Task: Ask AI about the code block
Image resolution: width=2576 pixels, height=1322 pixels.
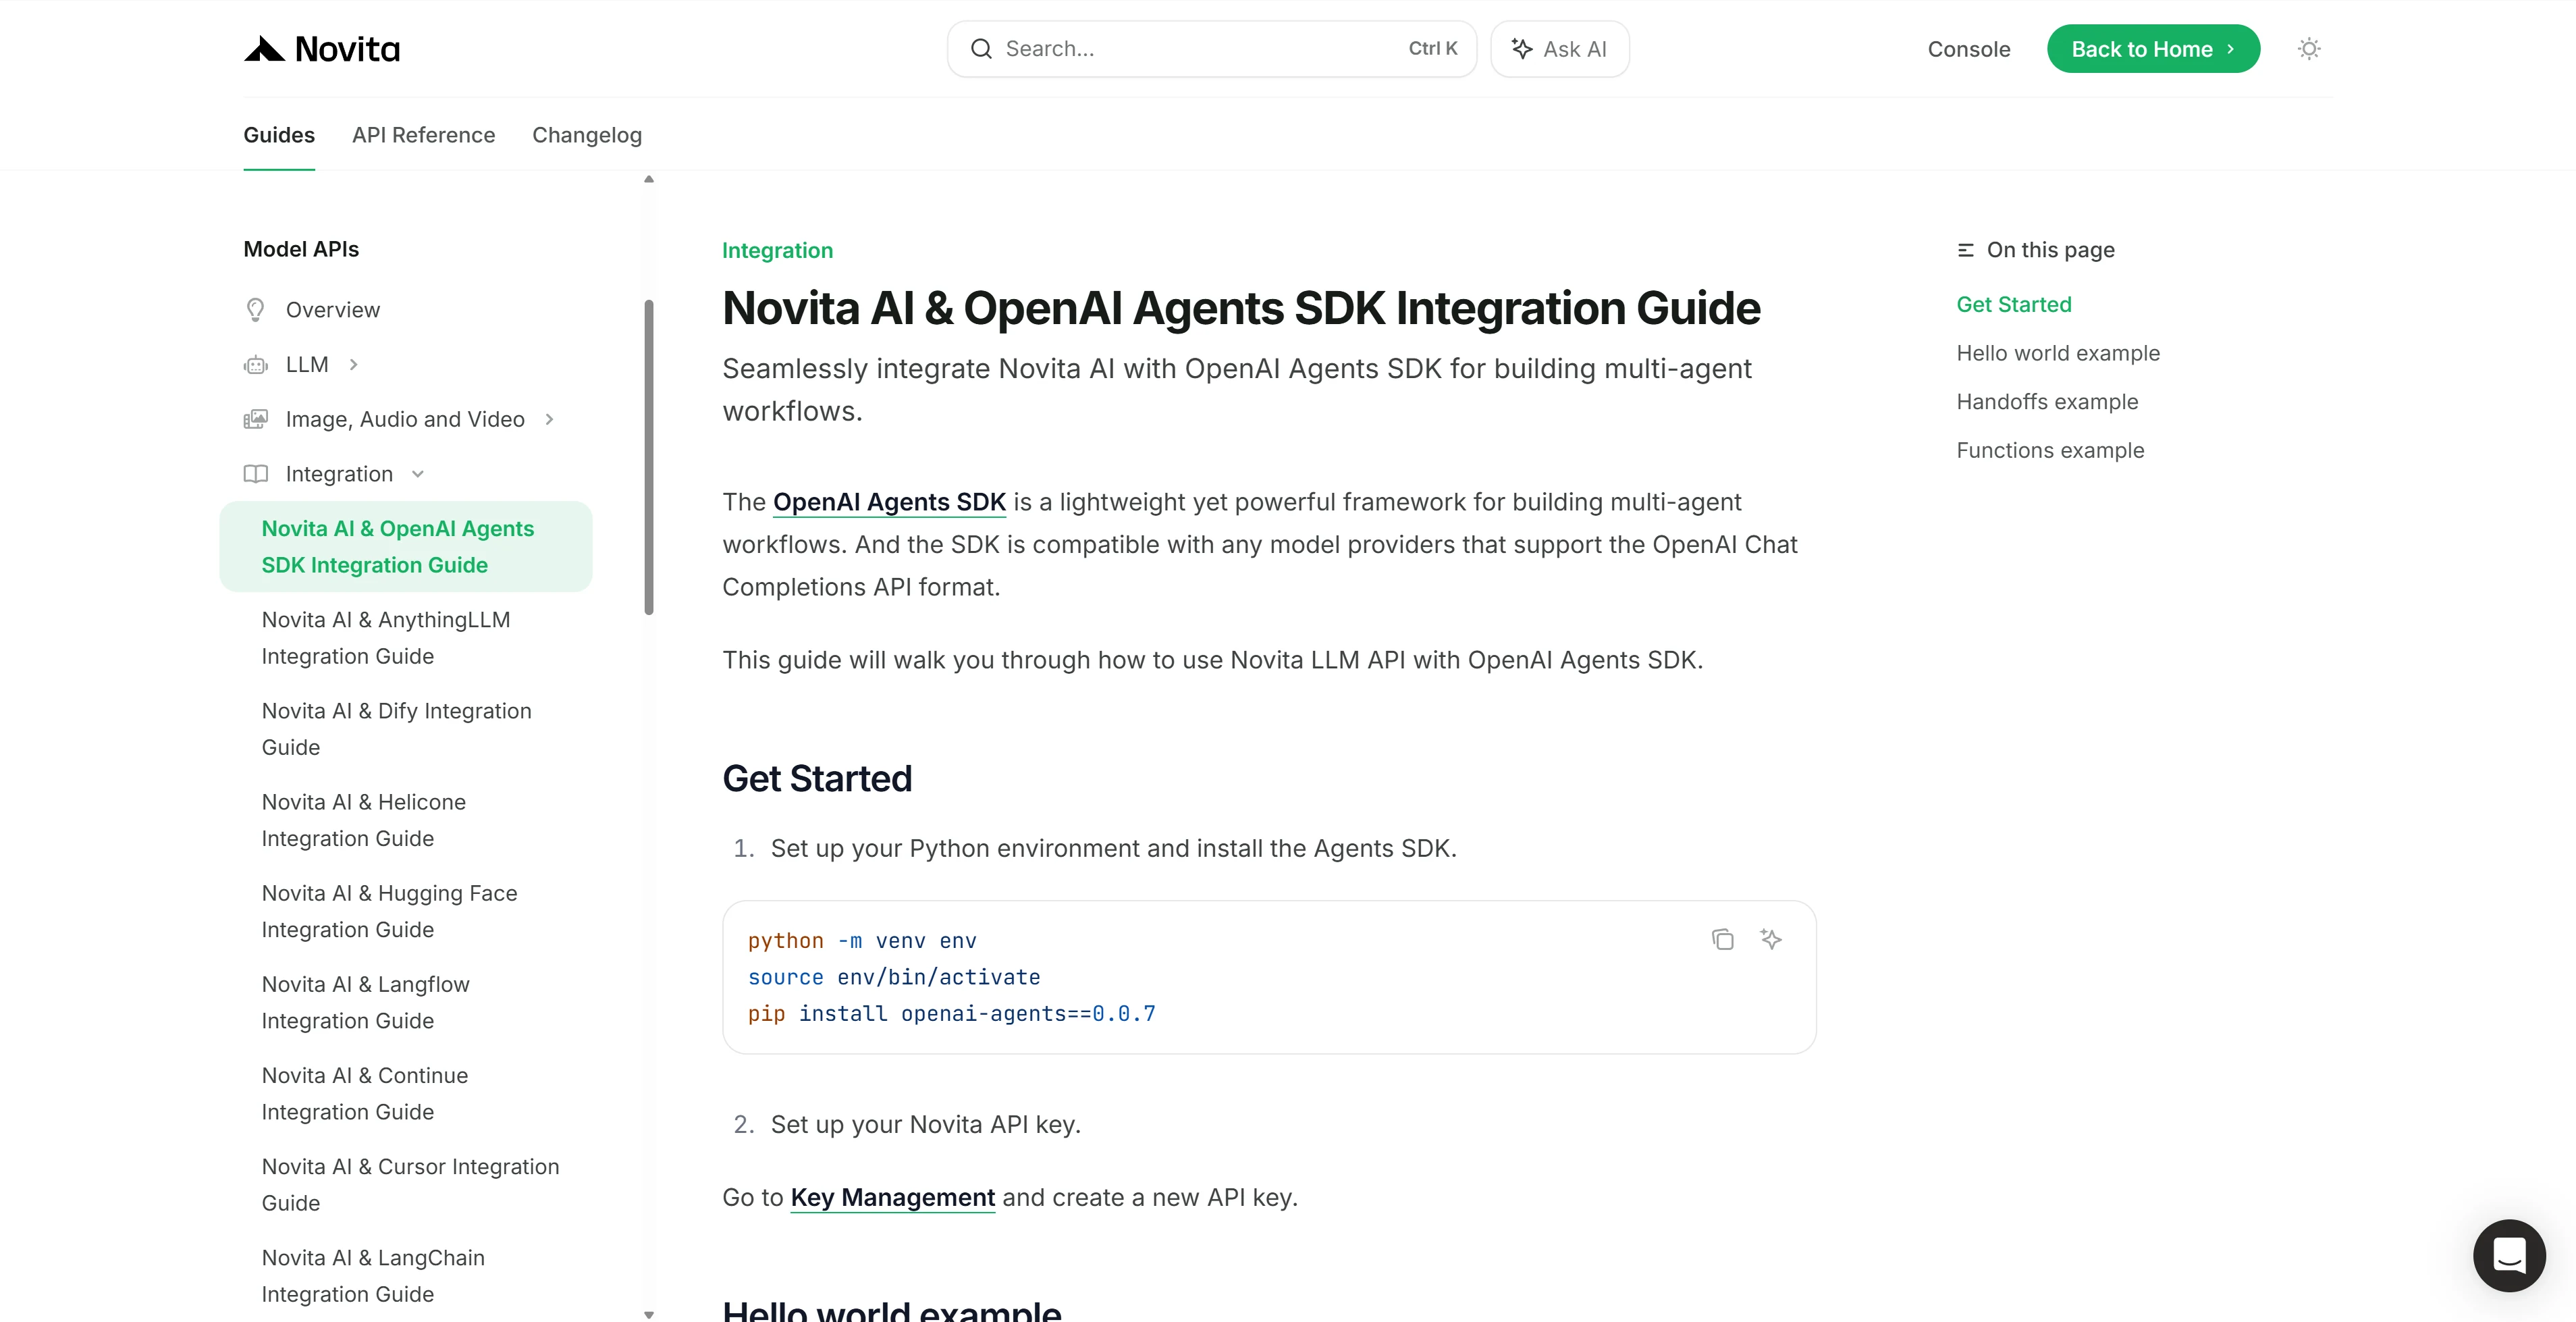Action: 1771,939
